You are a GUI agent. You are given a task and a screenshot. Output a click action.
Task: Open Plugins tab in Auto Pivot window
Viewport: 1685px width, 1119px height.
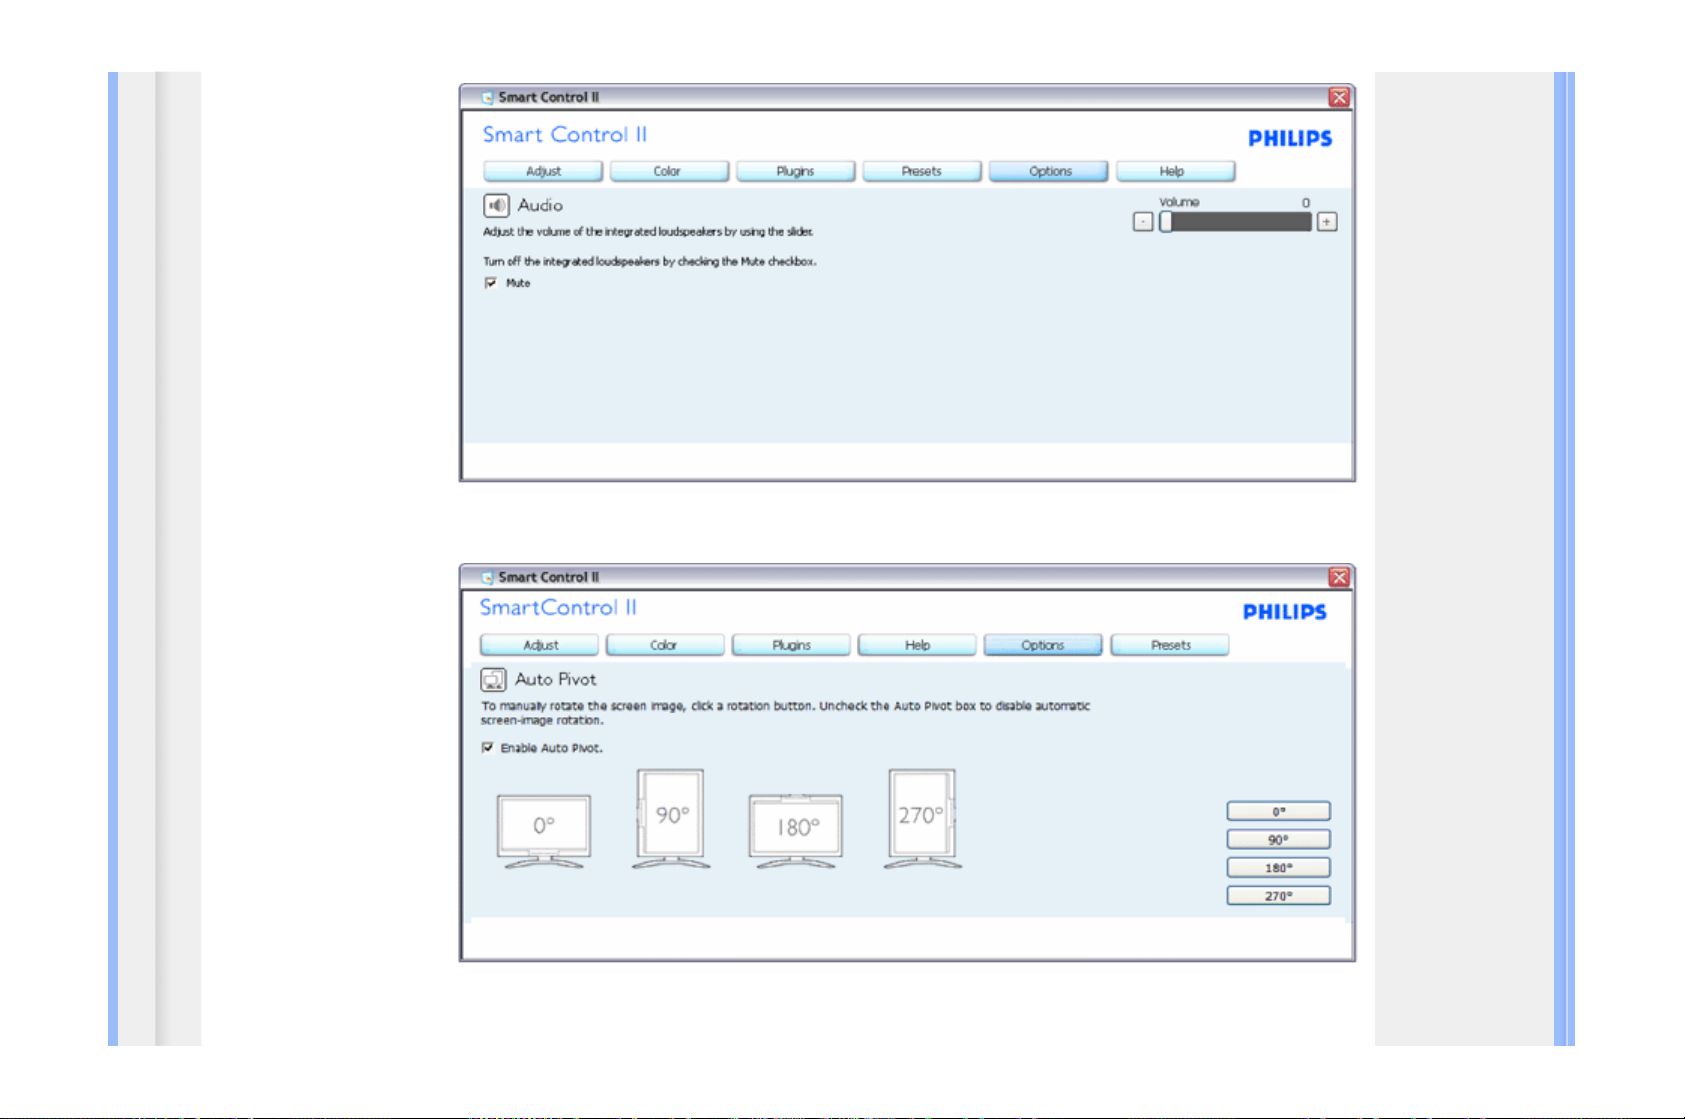[791, 646]
